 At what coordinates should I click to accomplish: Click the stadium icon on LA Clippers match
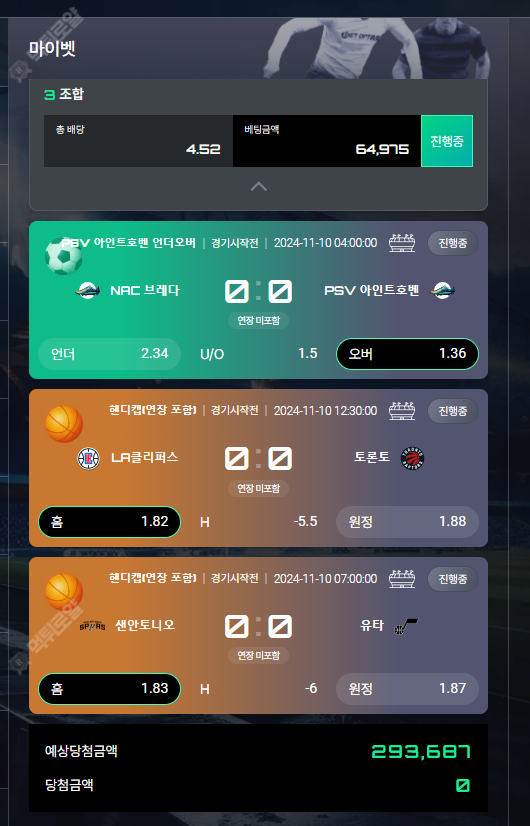pos(402,410)
